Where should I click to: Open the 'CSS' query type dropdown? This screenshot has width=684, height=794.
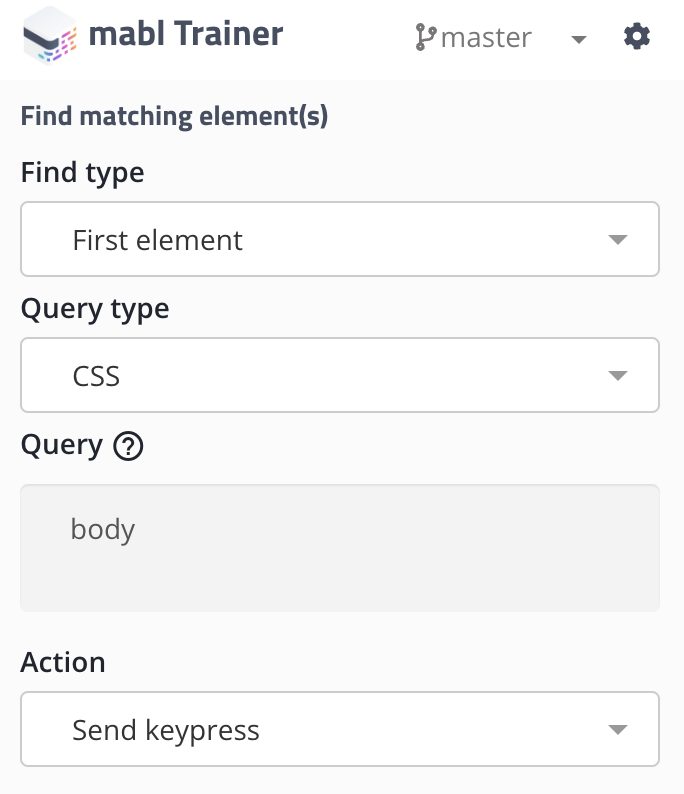[339, 376]
